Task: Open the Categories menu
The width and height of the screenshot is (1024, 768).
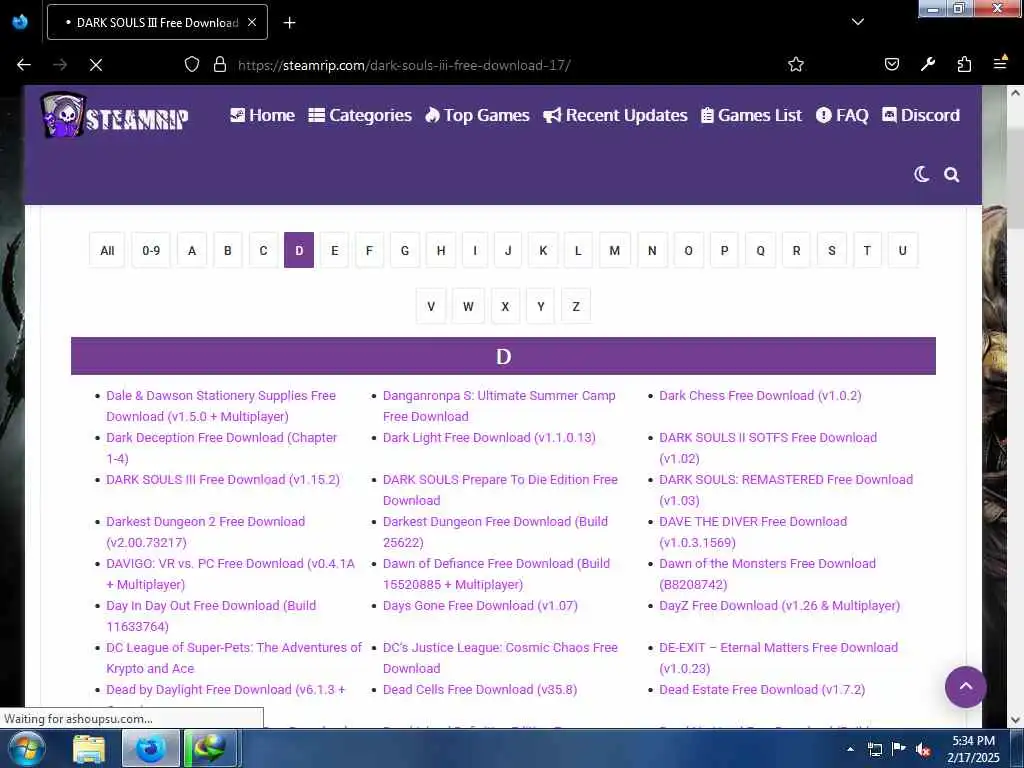Action: pyautogui.click(x=360, y=116)
